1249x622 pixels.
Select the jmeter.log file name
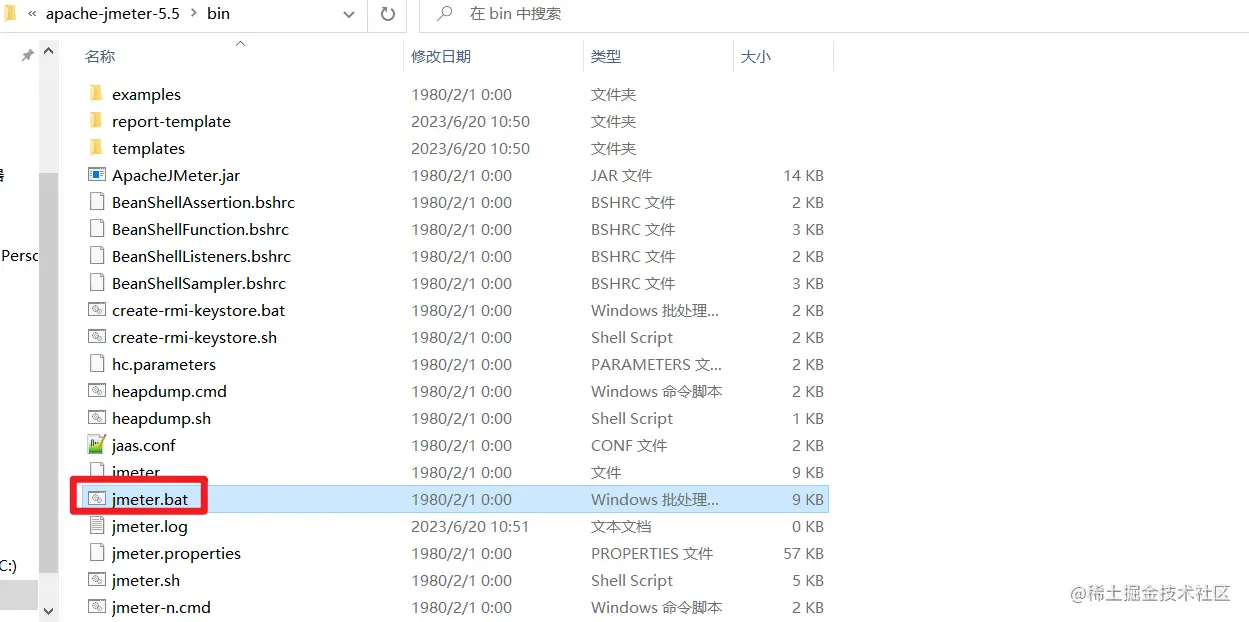150,526
